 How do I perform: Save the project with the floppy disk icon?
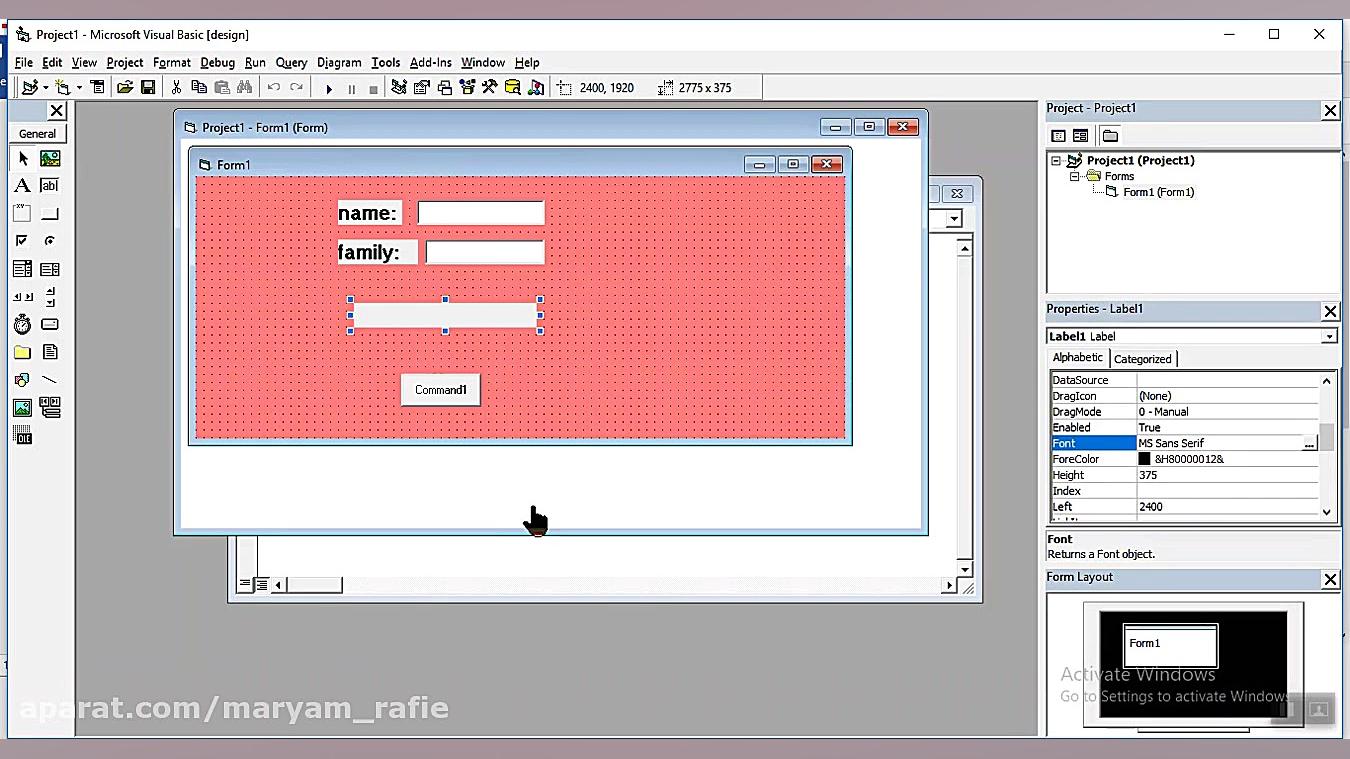[148, 88]
